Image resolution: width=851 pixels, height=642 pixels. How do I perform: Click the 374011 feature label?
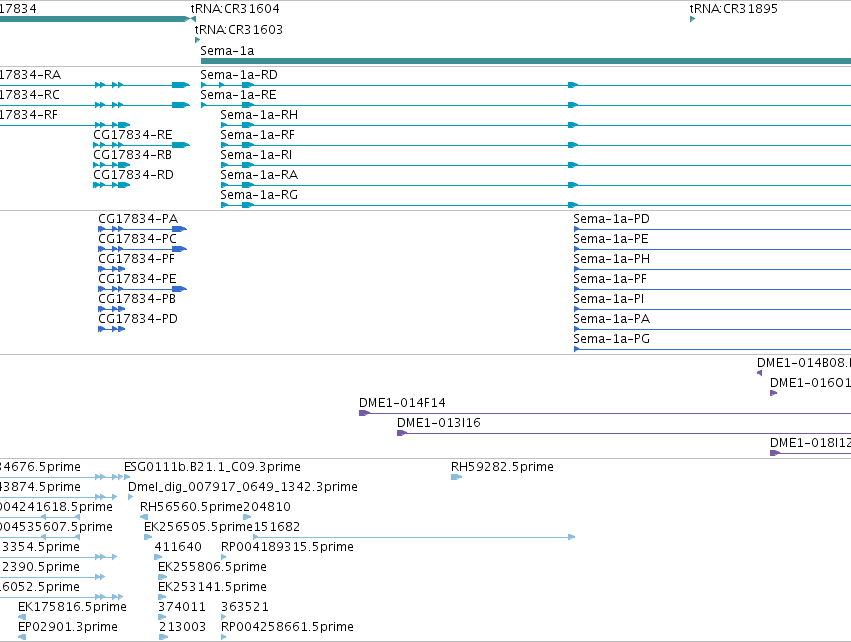point(182,607)
